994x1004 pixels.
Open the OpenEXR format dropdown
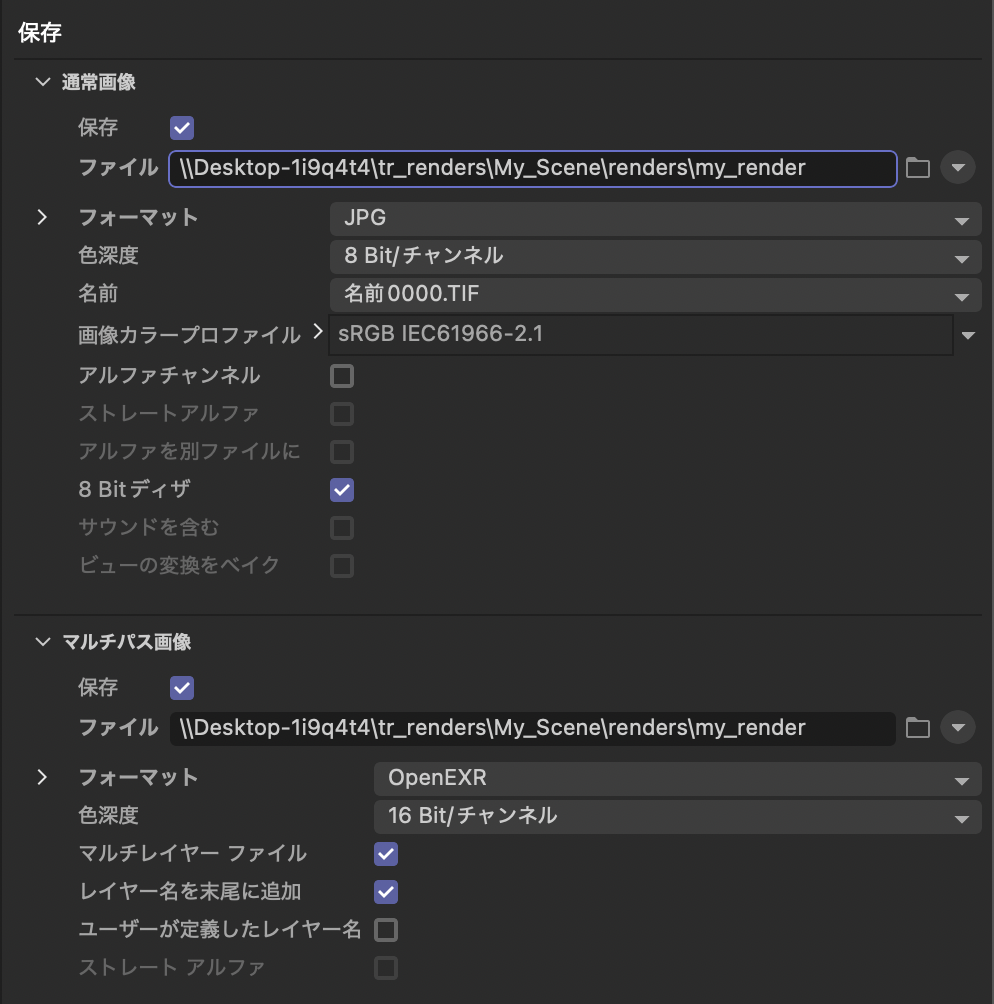tap(678, 779)
